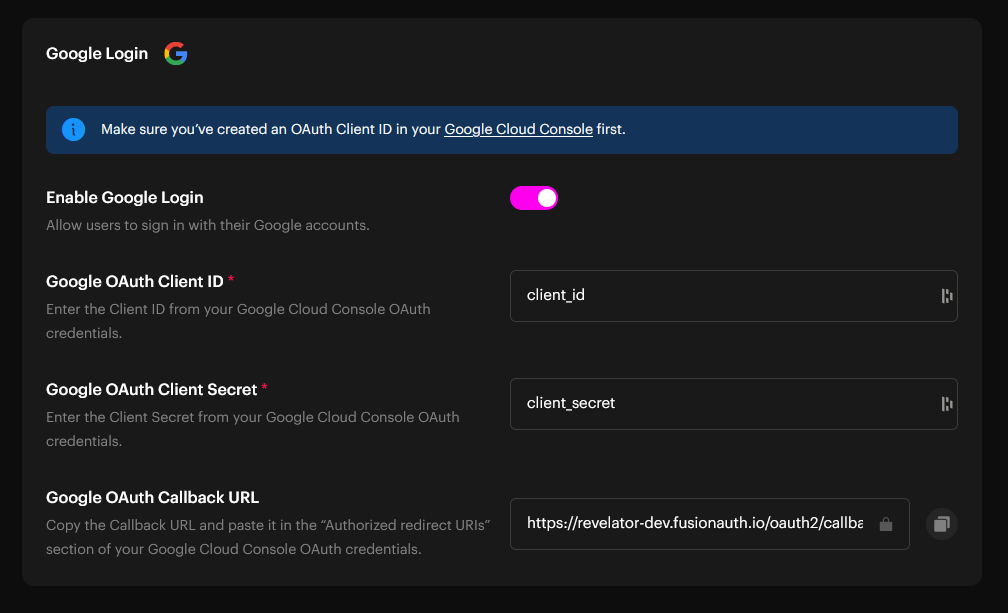Click the "Google OAuth Callback URL" label
1008x613 pixels.
(x=152, y=497)
